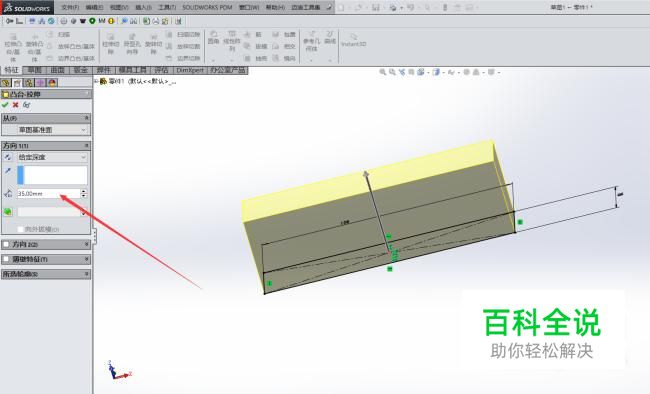Click the Reference Geometry tool
650x394 pixels.
tap(311, 41)
